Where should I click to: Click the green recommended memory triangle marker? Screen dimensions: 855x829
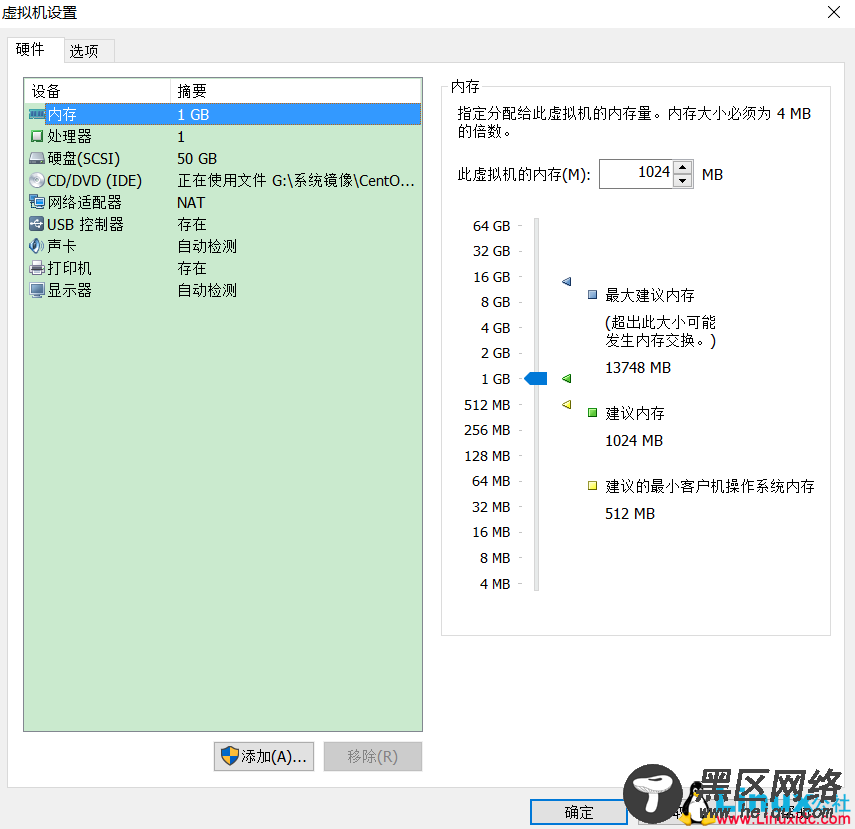[x=567, y=379]
